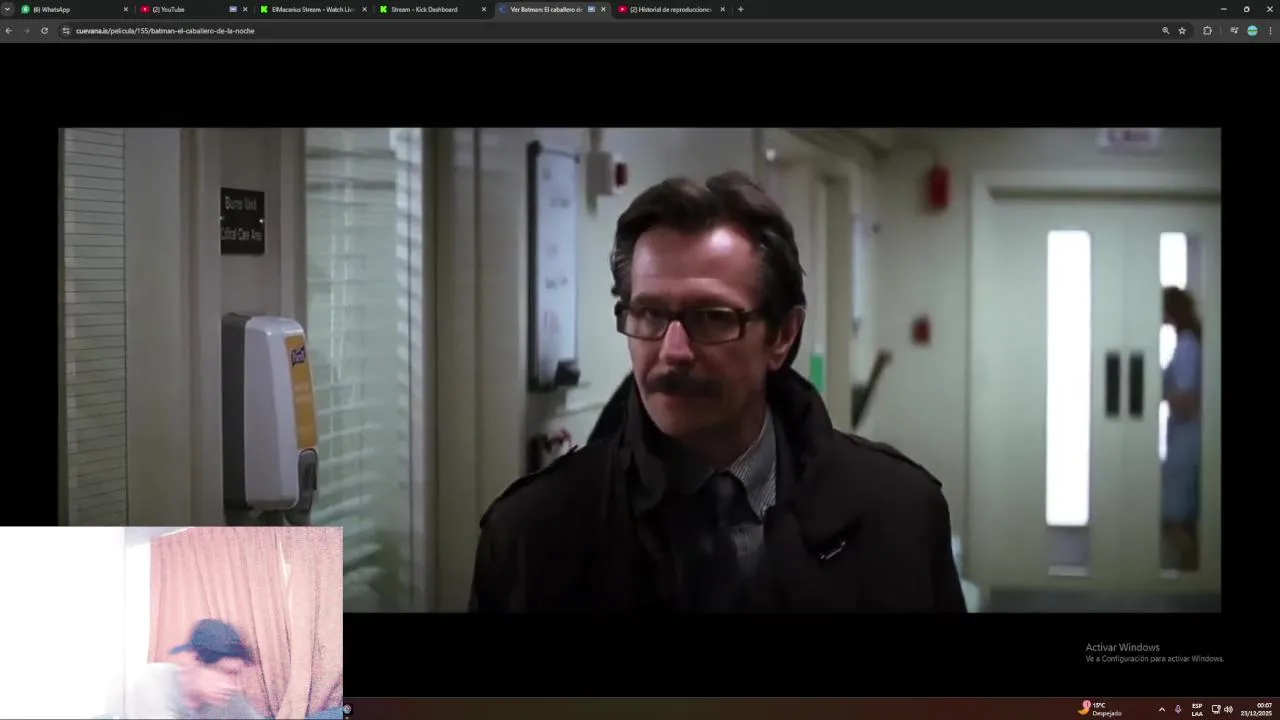Image resolution: width=1280 pixels, height=720 pixels.
Task: Go back to previous page
Action: coord(8,31)
